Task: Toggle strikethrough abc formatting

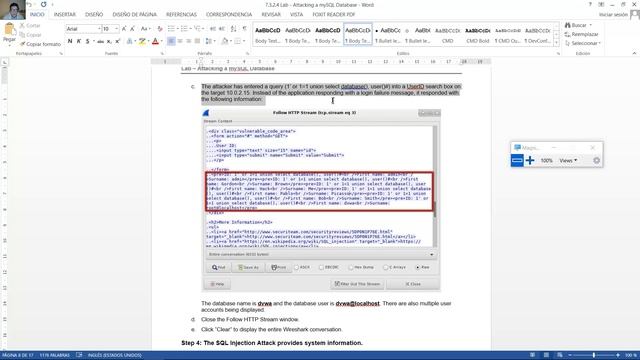Action: point(100,41)
